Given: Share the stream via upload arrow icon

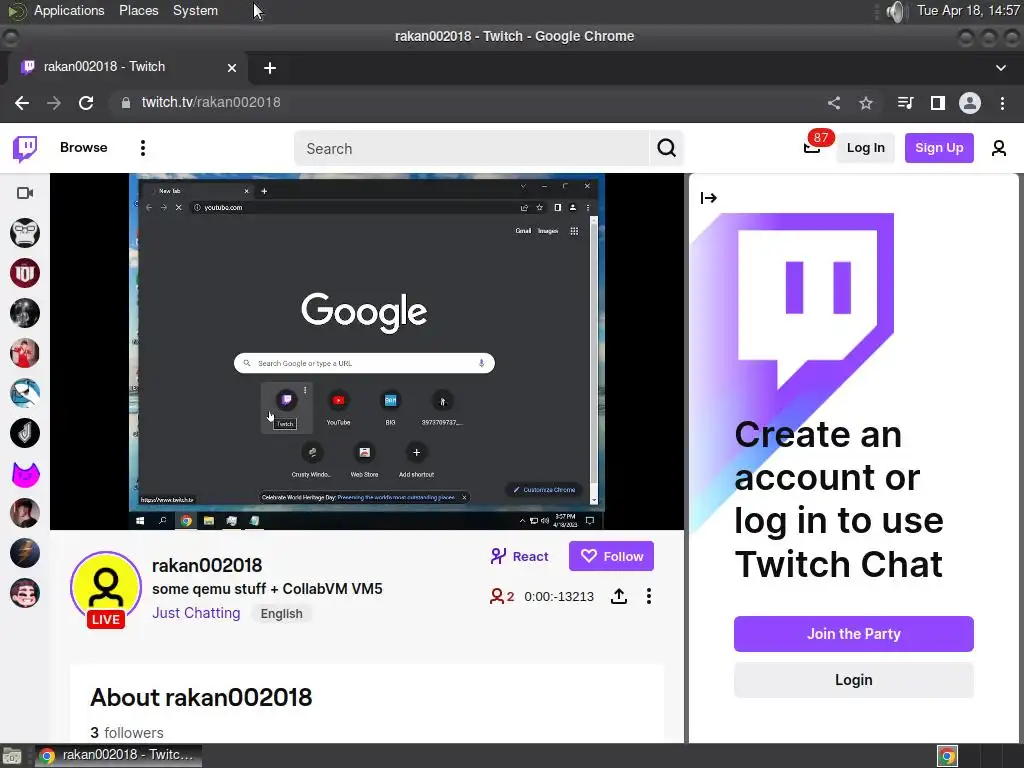Looking at the screenshot, I should tap(619, 596).
